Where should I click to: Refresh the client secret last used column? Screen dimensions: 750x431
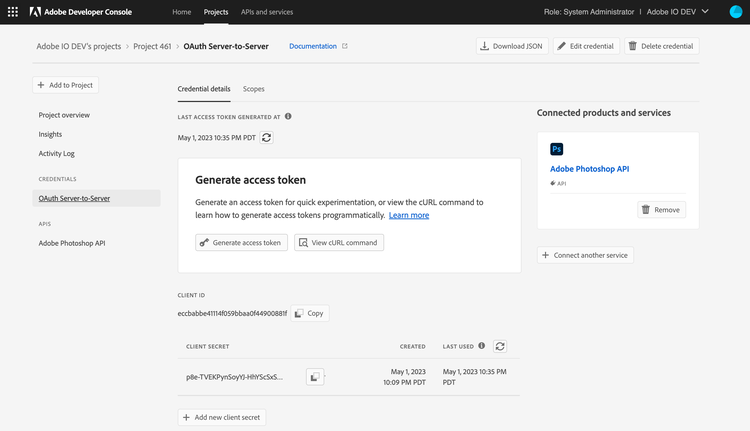500,346
